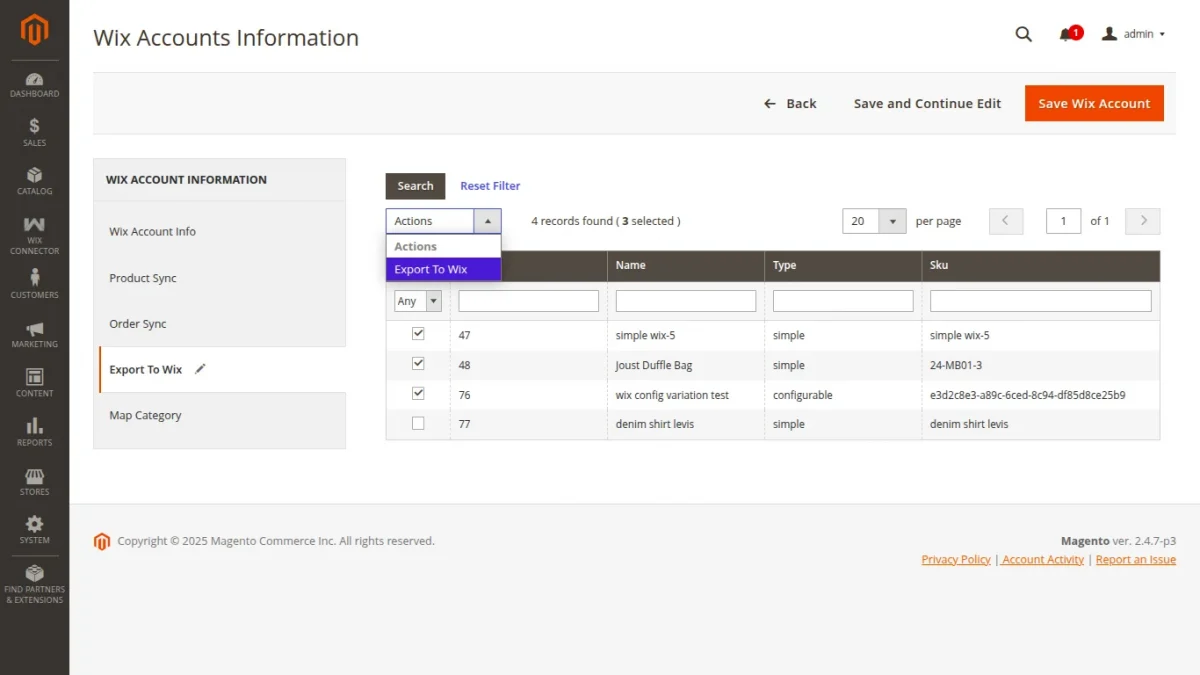Screen dimensions: 1200x675
Task: Click the Save Wix Account button
Action: coord(1094,103)
